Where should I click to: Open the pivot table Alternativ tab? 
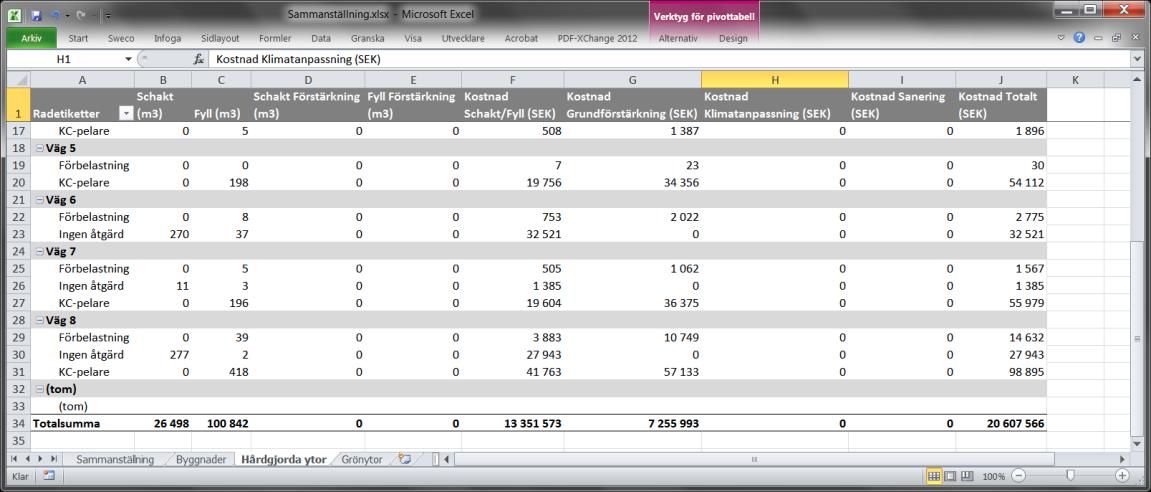[x=678, y=38]
